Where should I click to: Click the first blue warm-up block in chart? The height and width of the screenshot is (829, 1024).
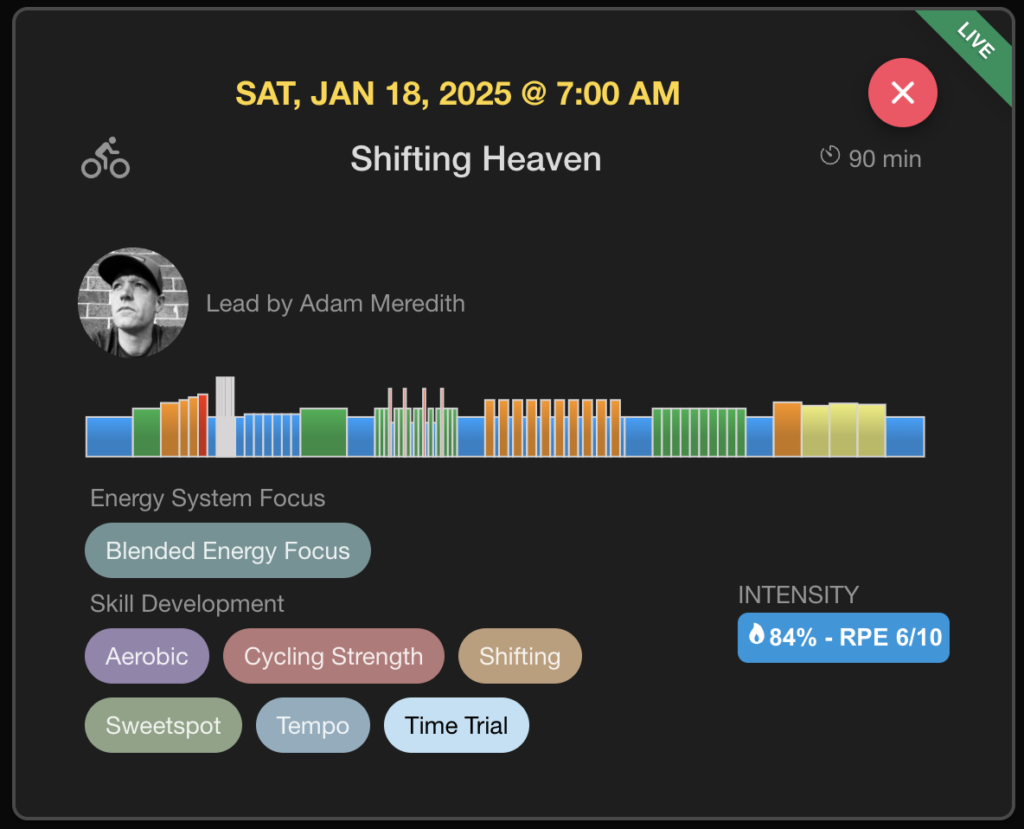(109, 436)
